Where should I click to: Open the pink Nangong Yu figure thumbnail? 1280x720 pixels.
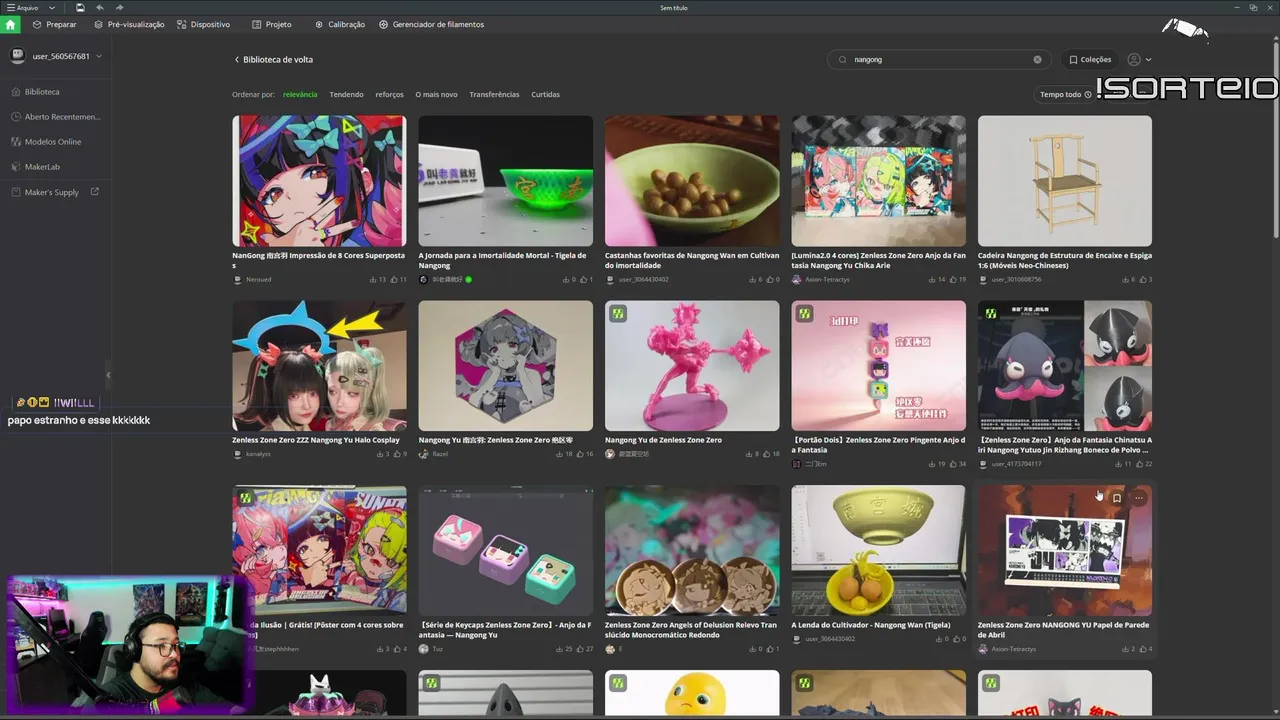(x=692, y=366)
